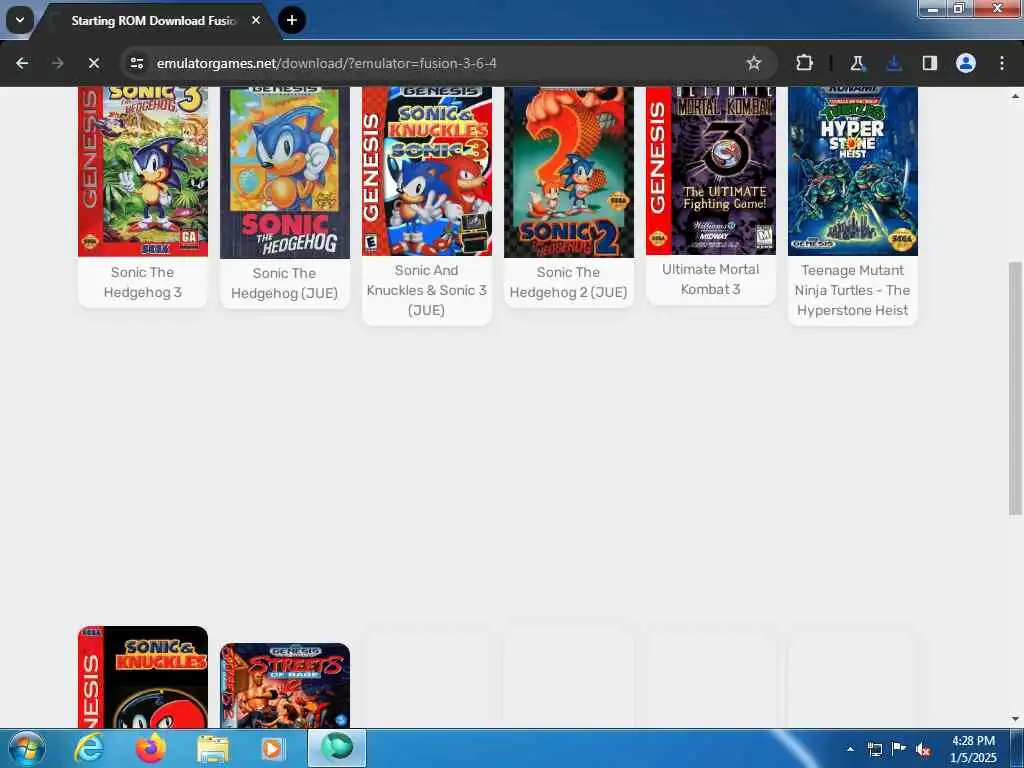Click the scrollbar down arrow
This screenshot has height=768, width=1024.
1015,720
